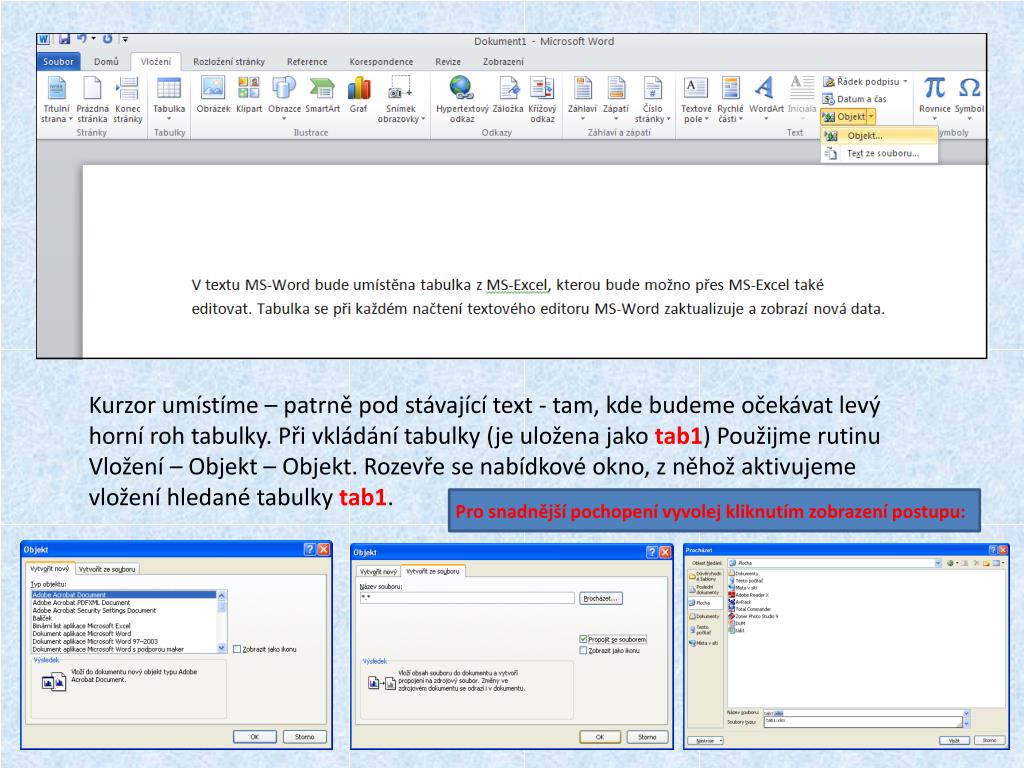
Task: Open the Zápatí footer gallery
Action: (615, 98)
